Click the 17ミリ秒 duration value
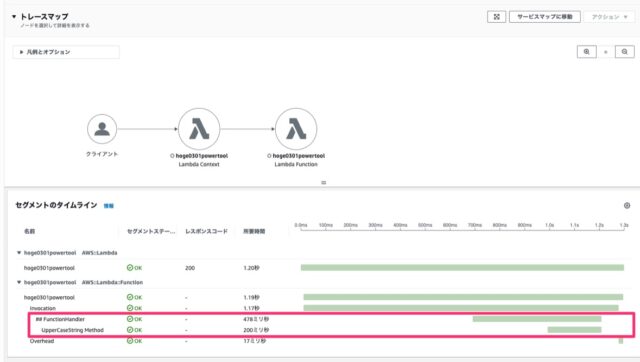640x362 pixels. pos(254,341)
